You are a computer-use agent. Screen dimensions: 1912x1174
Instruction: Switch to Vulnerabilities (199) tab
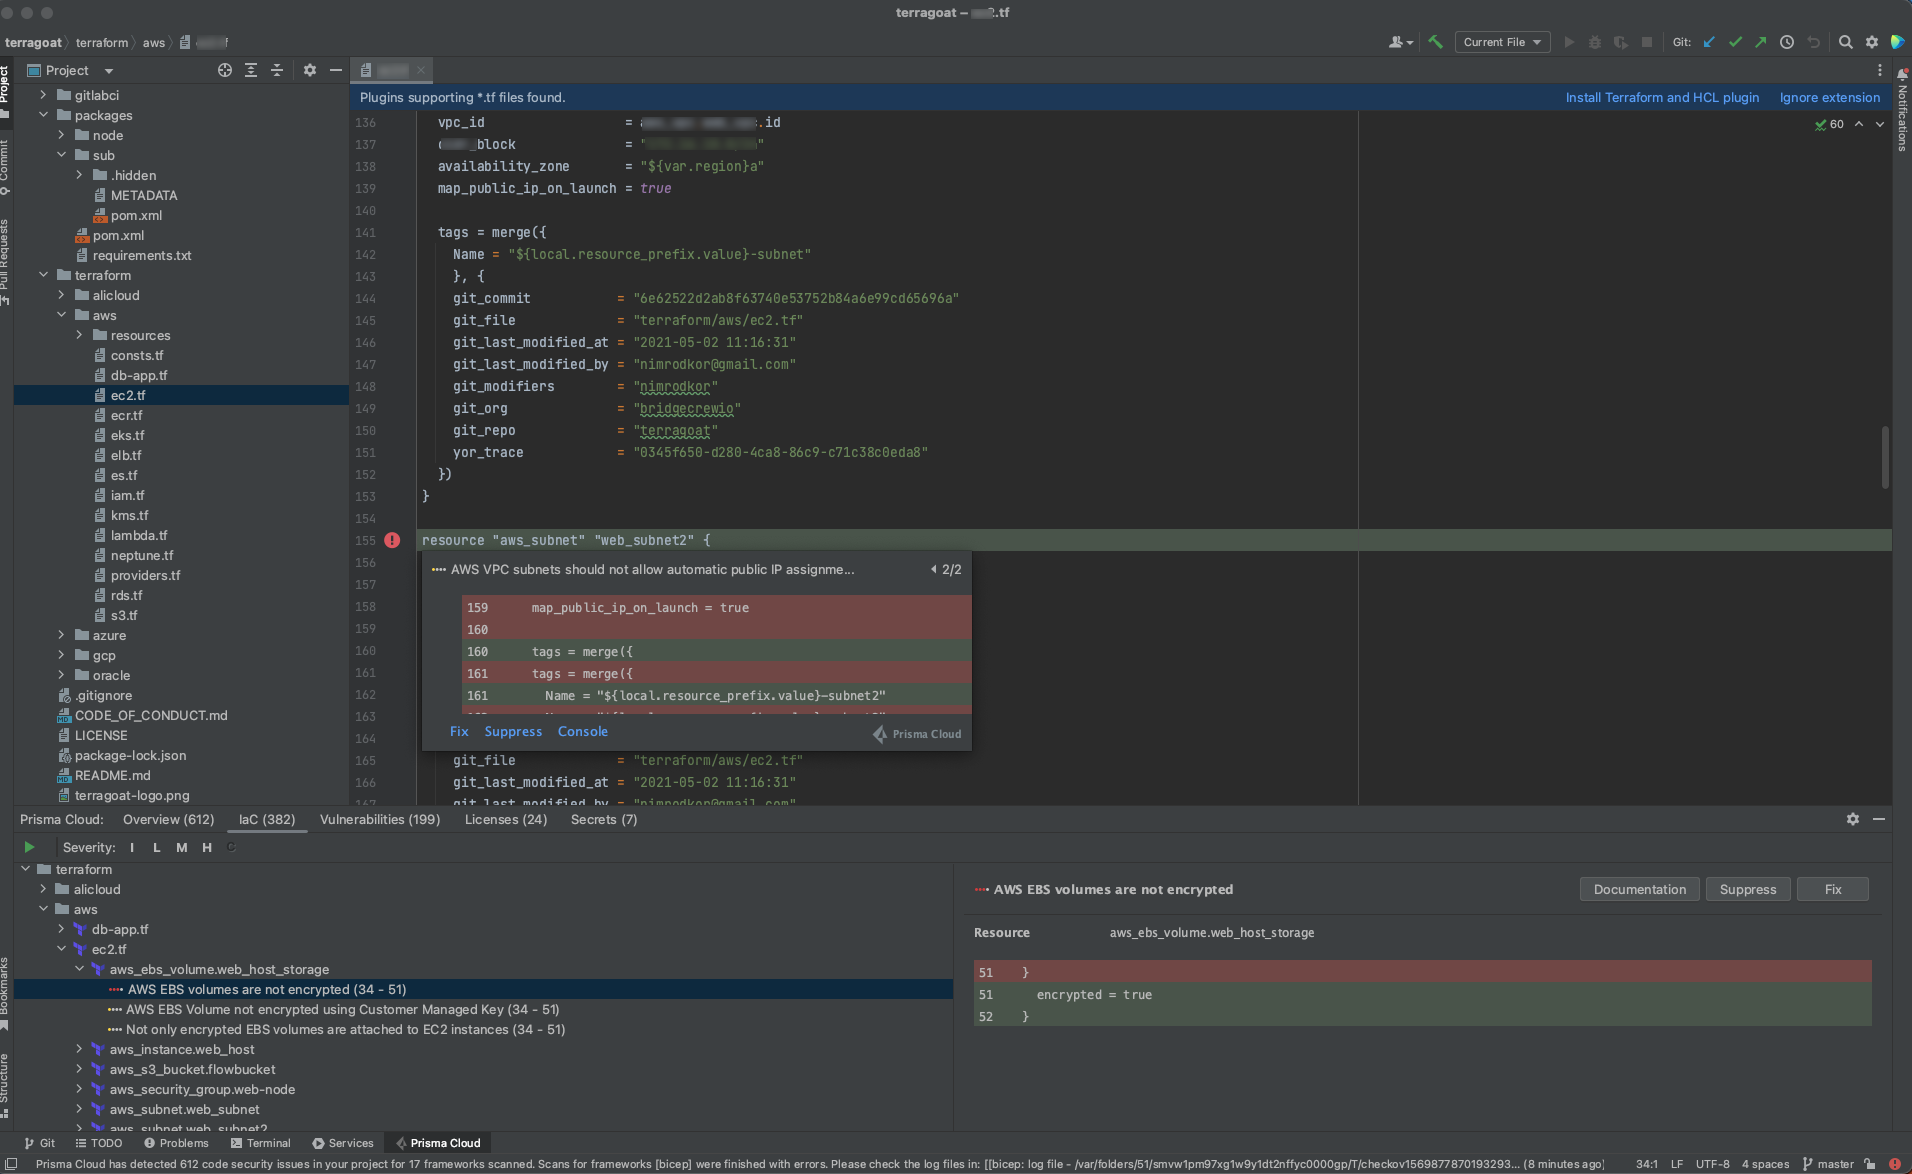click(380, 819)
